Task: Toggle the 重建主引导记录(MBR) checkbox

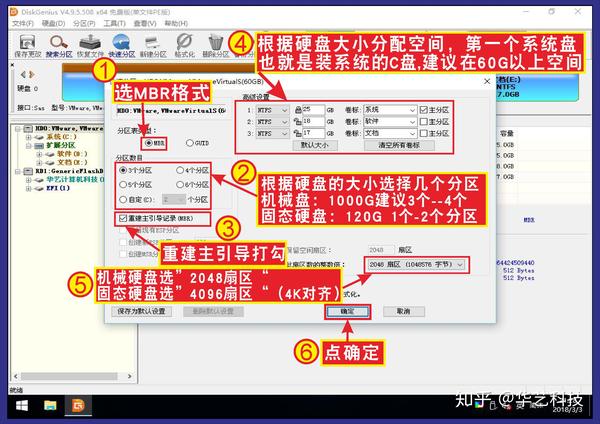Action: pyautogui.click(x=122, y=218)
